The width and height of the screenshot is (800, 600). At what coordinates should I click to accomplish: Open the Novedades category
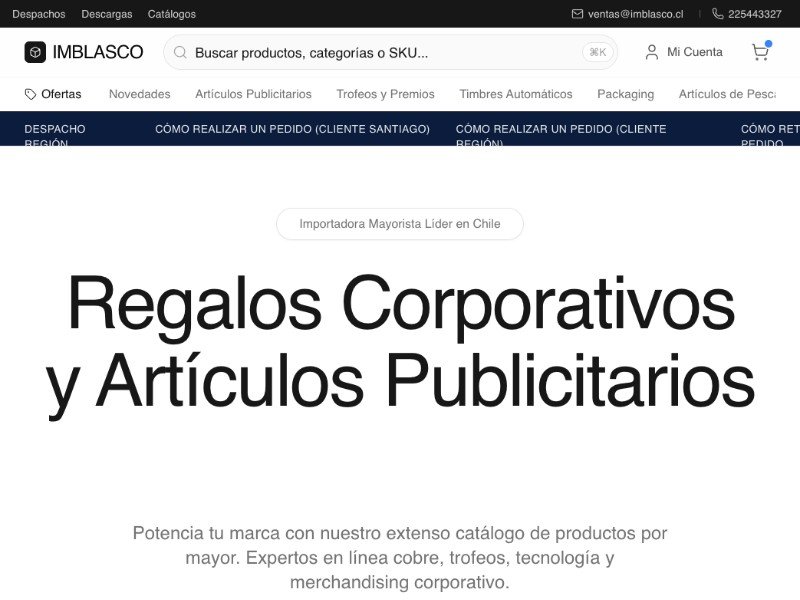coord(140,94)
